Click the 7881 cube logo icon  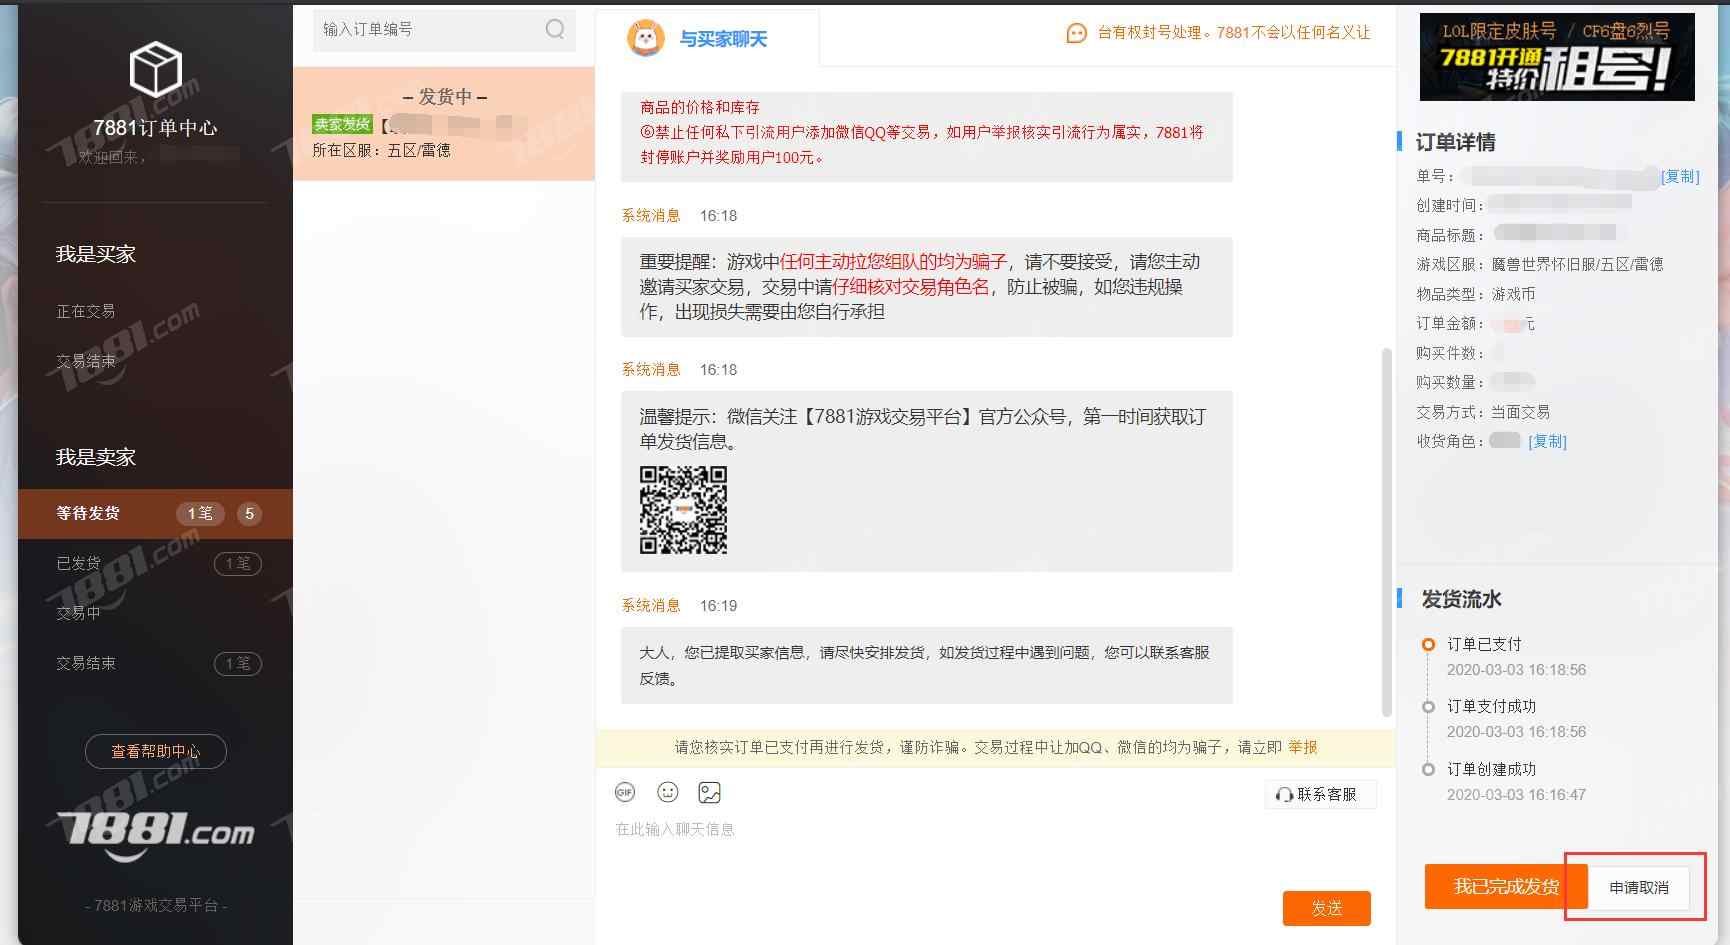155,69
